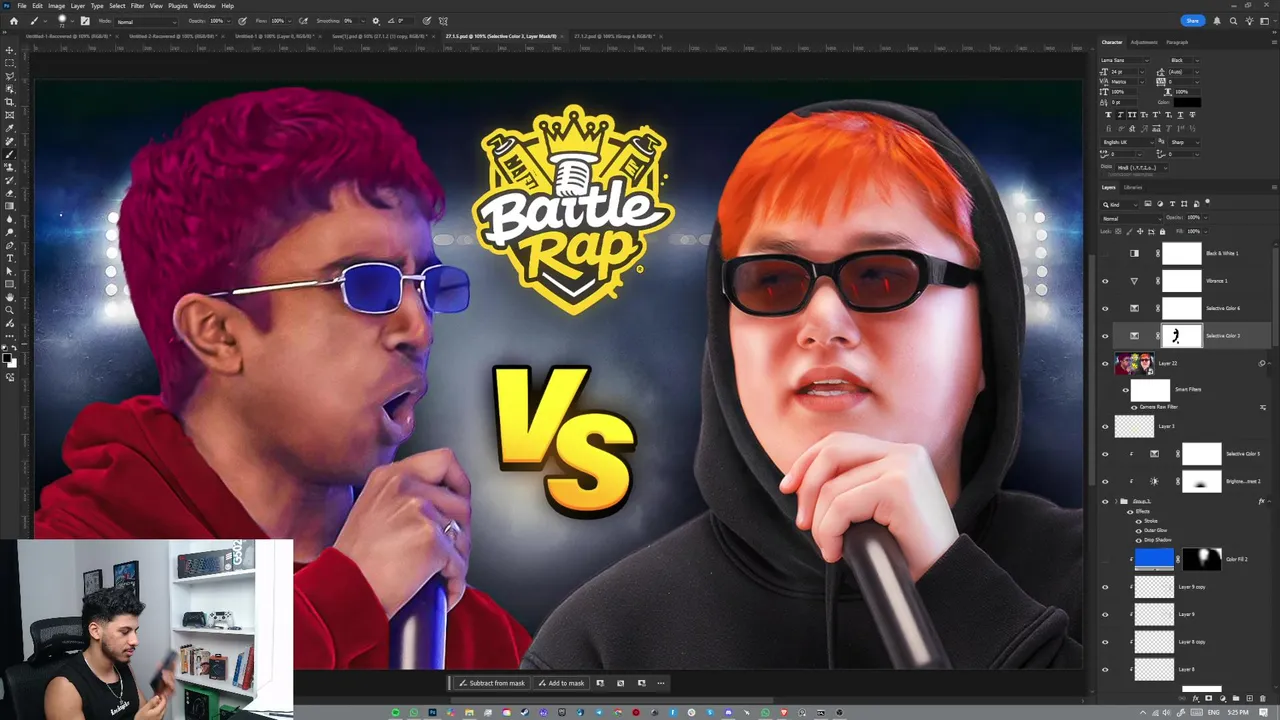Toggle Drop Shadow effect visibility
The width and height of the screenshot is (1280, 720).
pyautogui.click(x=1139, y=540)
